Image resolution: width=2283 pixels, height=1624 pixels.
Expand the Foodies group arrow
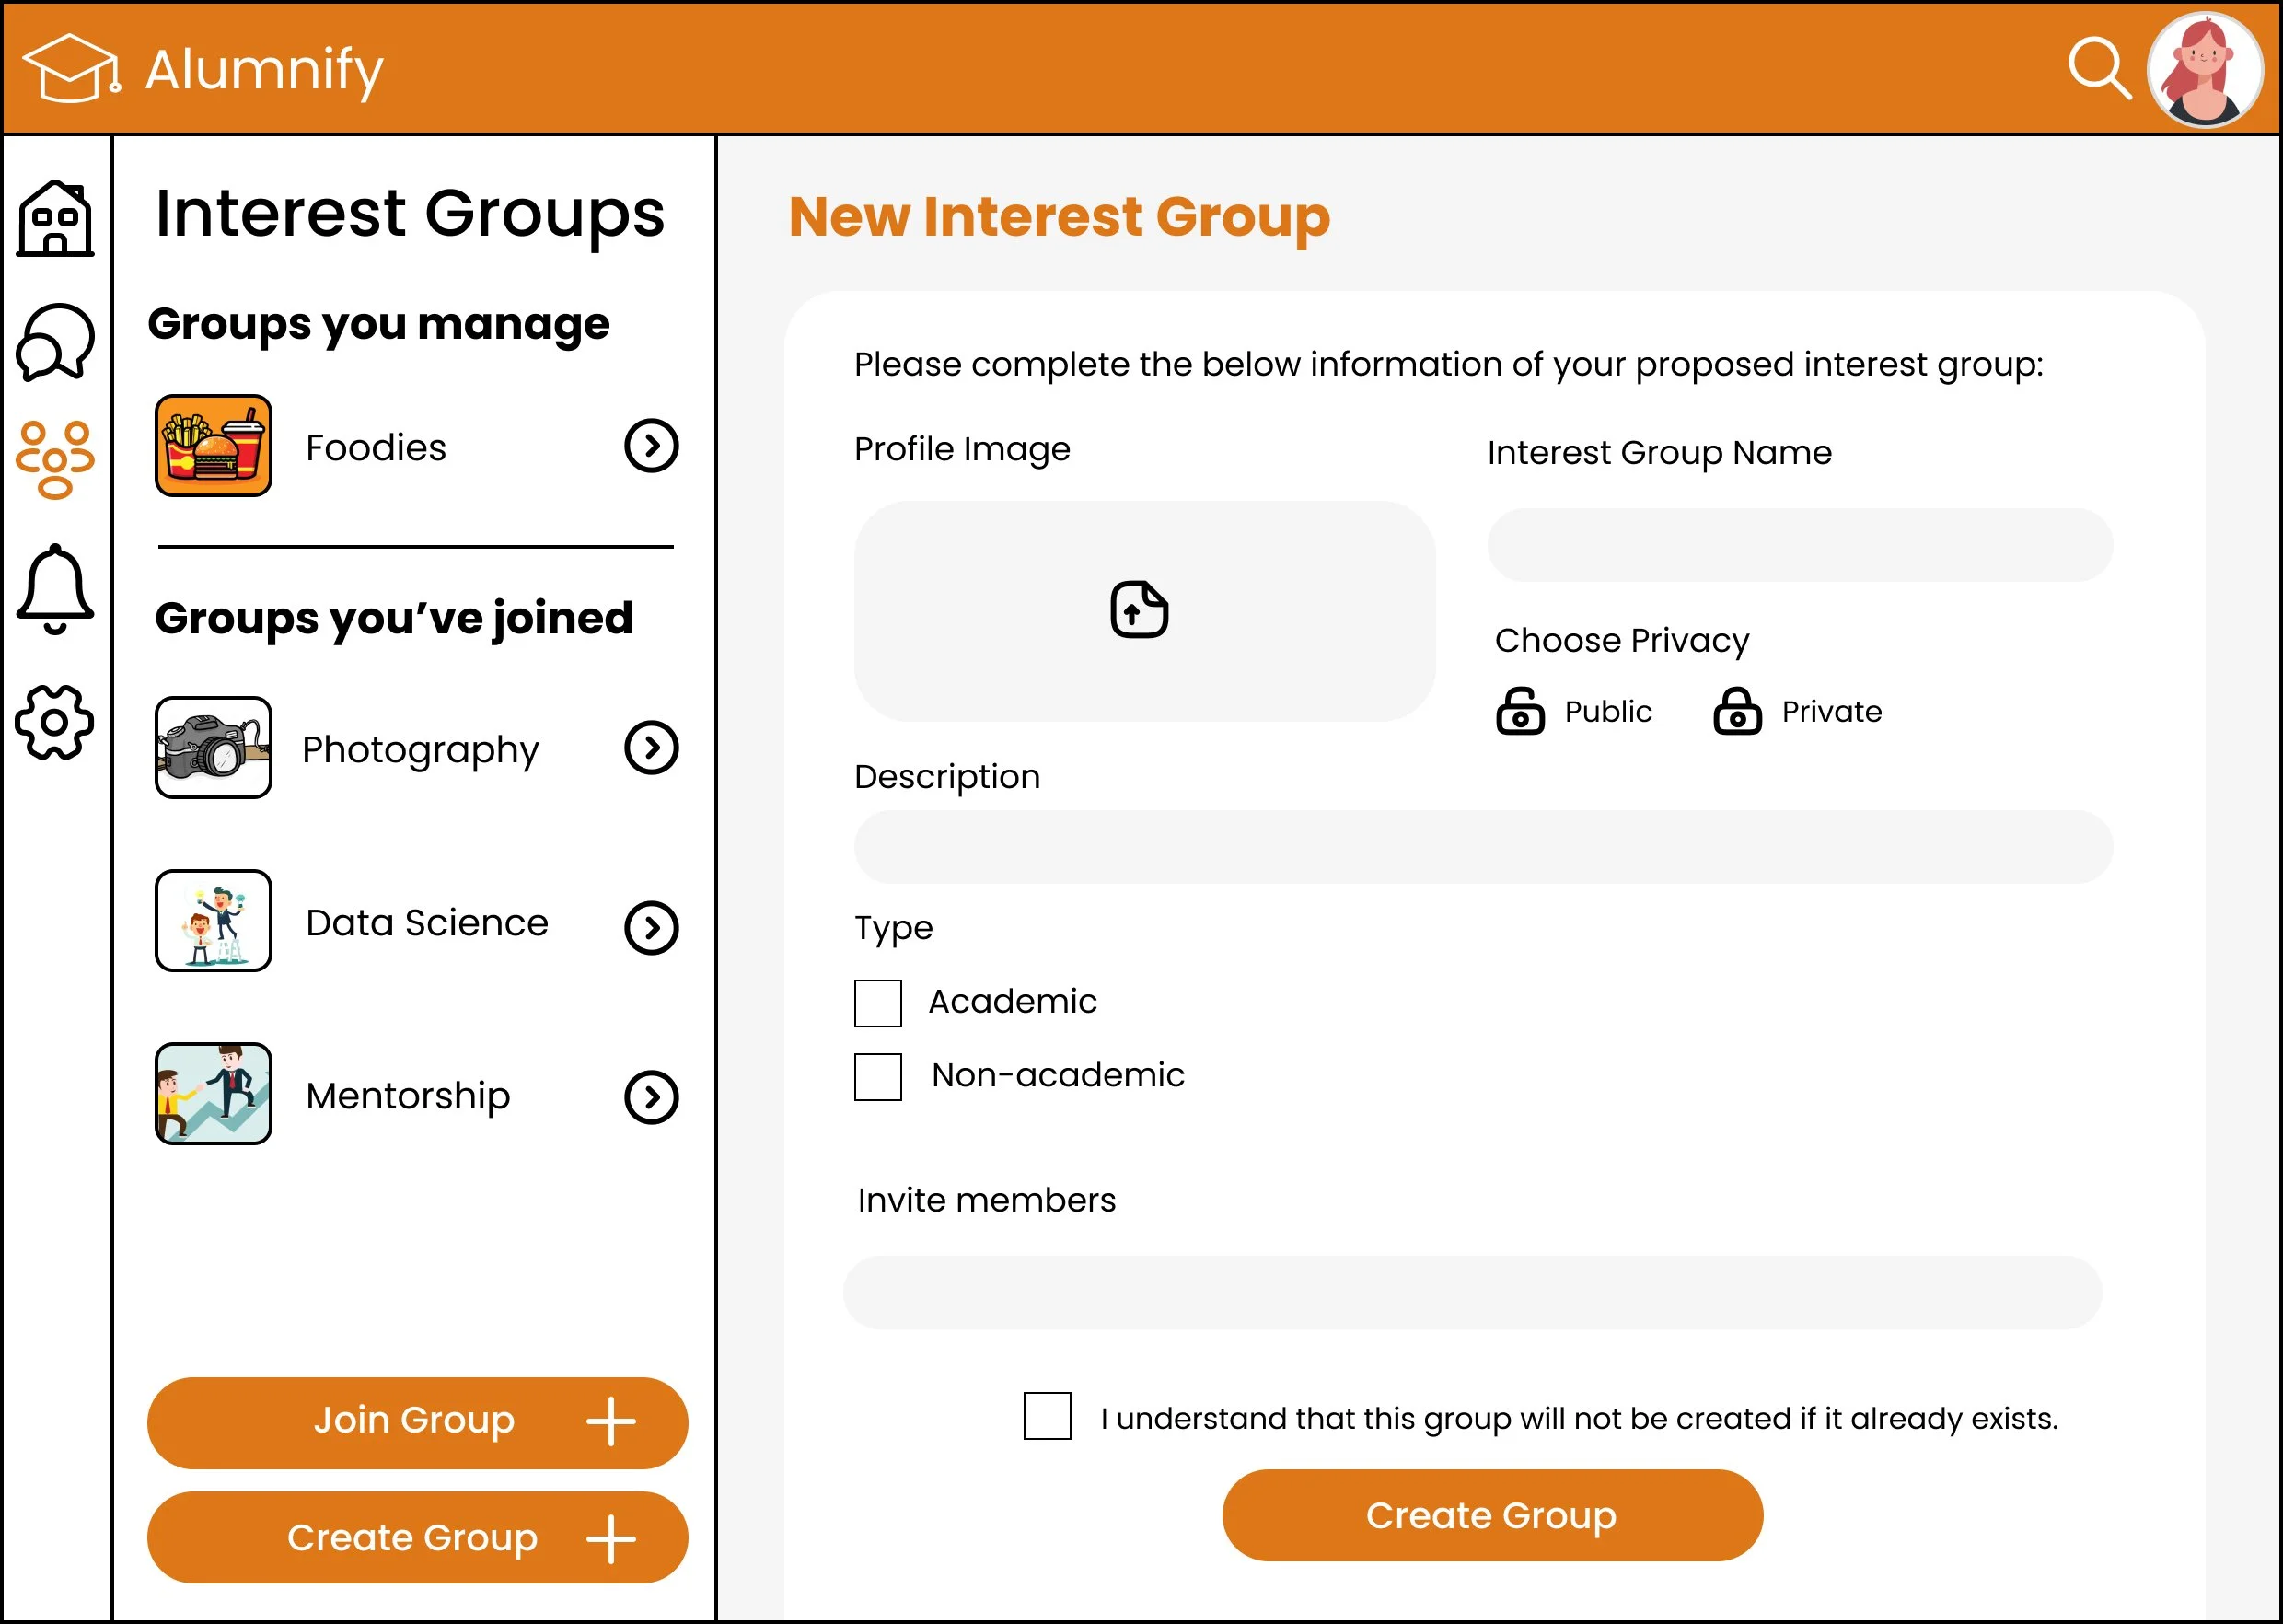point(651,446)
